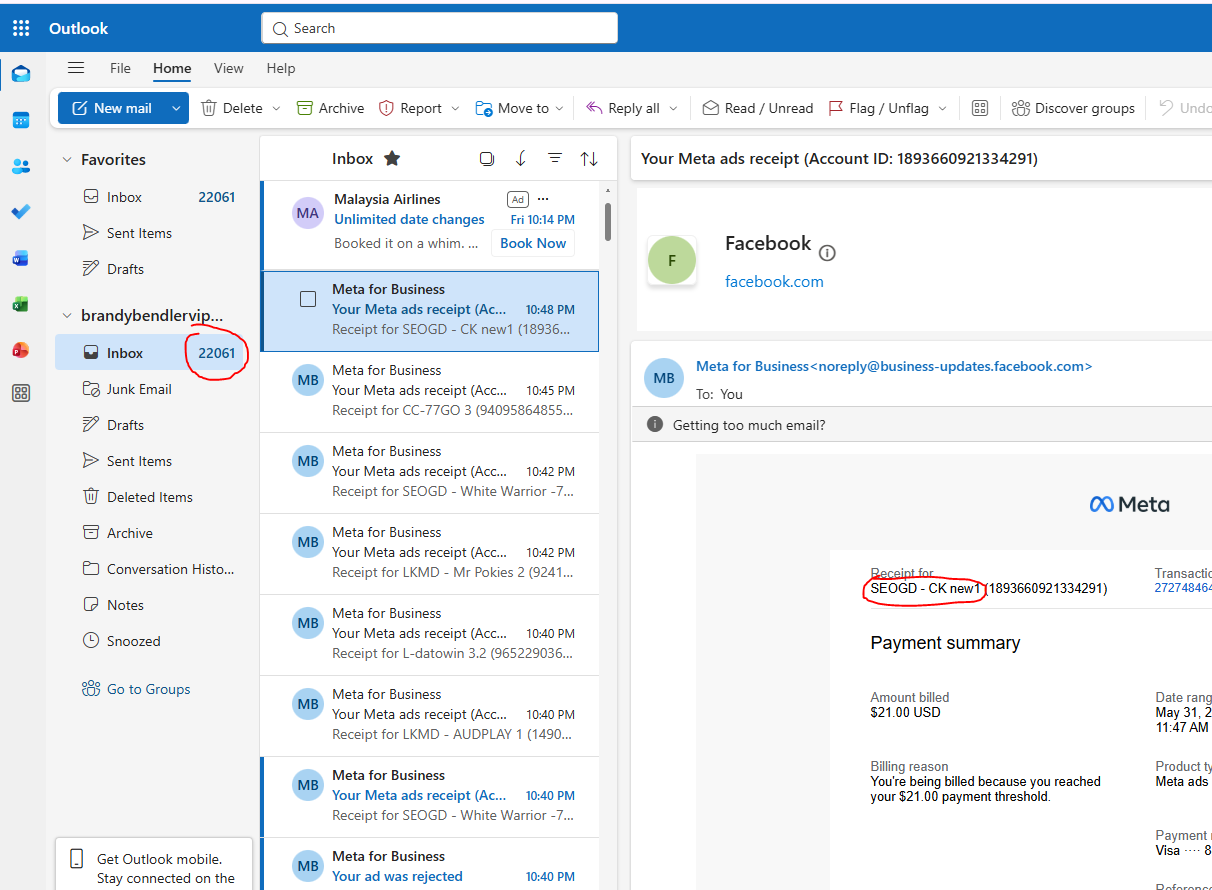The image size is (1212, 890).
Task: Click the Meta for Business sender address
Action: [x=894, y=366]
